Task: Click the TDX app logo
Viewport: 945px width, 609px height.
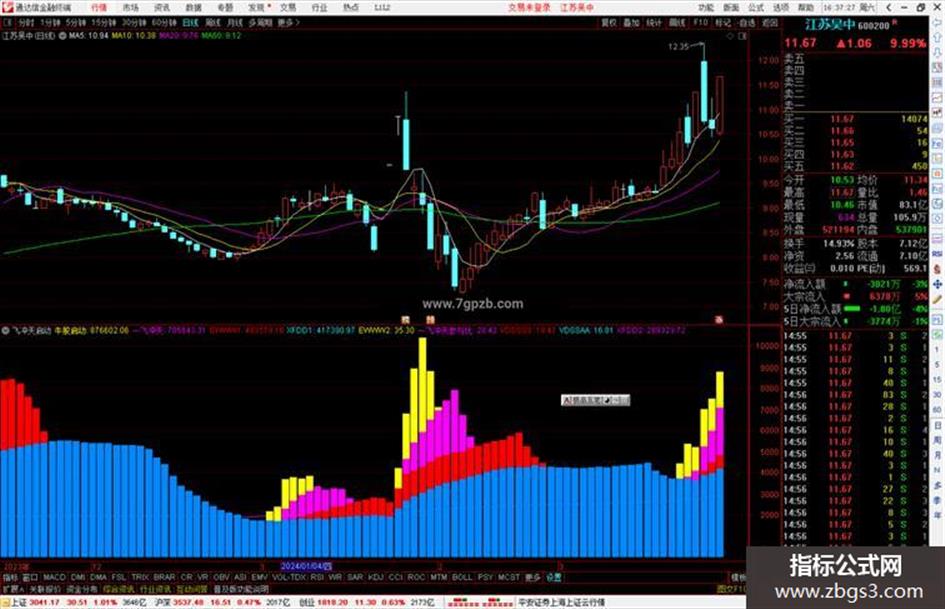Action: tap(7, 7)
